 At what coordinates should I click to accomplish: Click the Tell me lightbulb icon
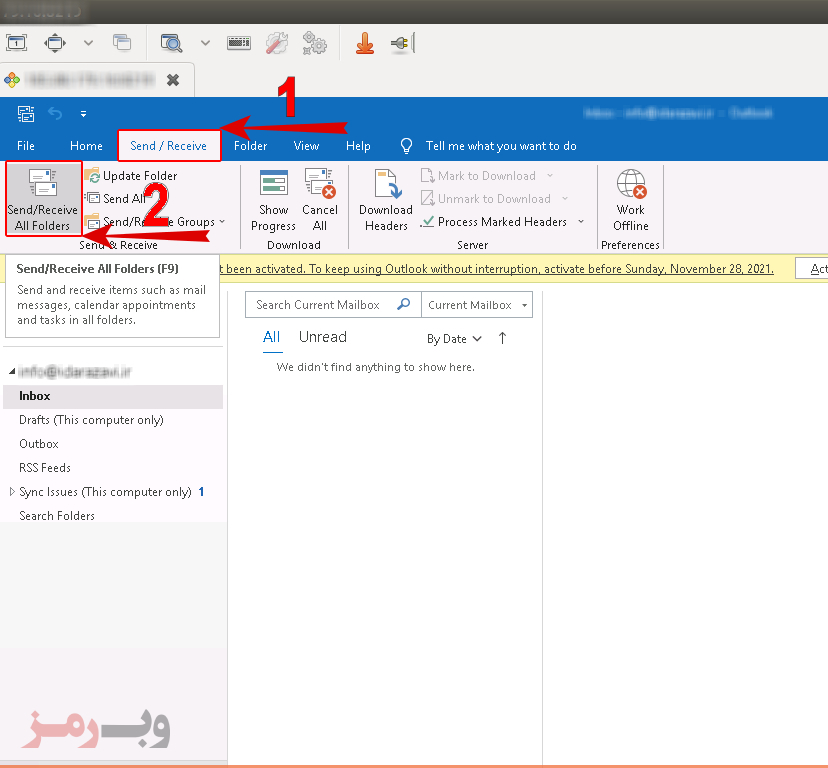pos(406,146)
